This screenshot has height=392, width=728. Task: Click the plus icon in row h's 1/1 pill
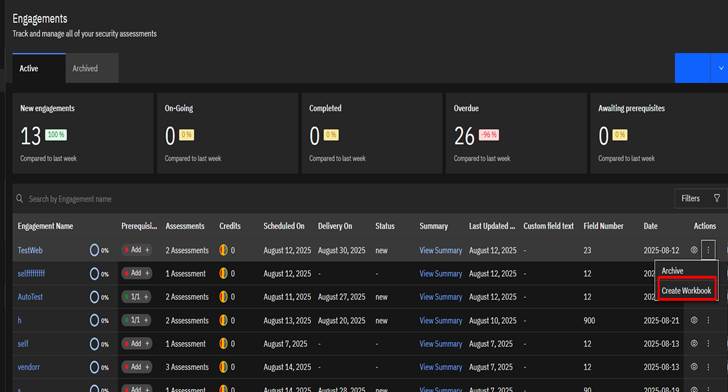(146, 320)
